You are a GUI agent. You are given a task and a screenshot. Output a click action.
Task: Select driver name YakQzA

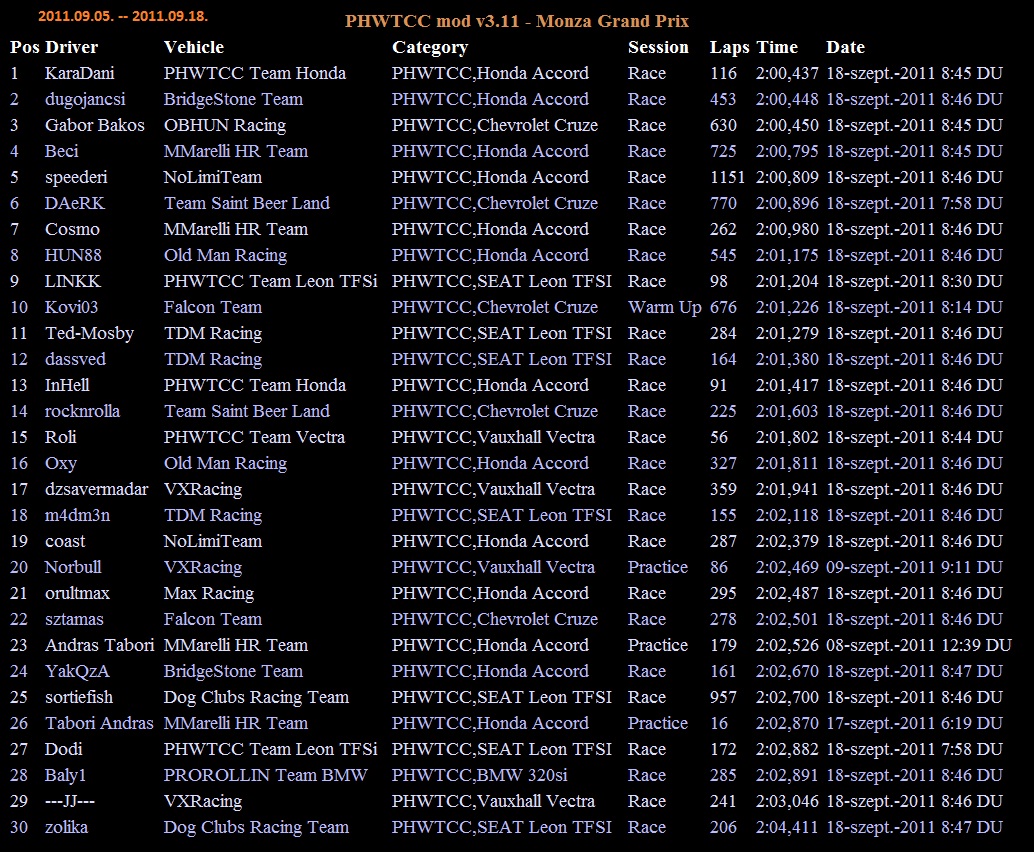pyautogui.click(x=76, y=671)
